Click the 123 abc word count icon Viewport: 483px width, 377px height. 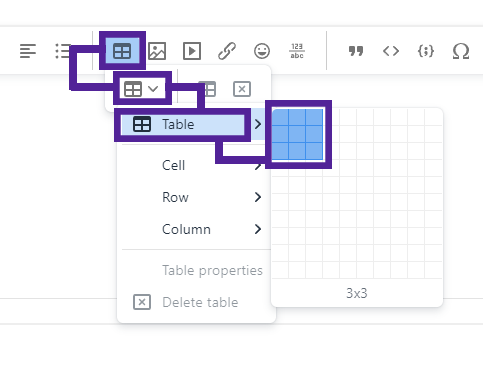[297, 51]
